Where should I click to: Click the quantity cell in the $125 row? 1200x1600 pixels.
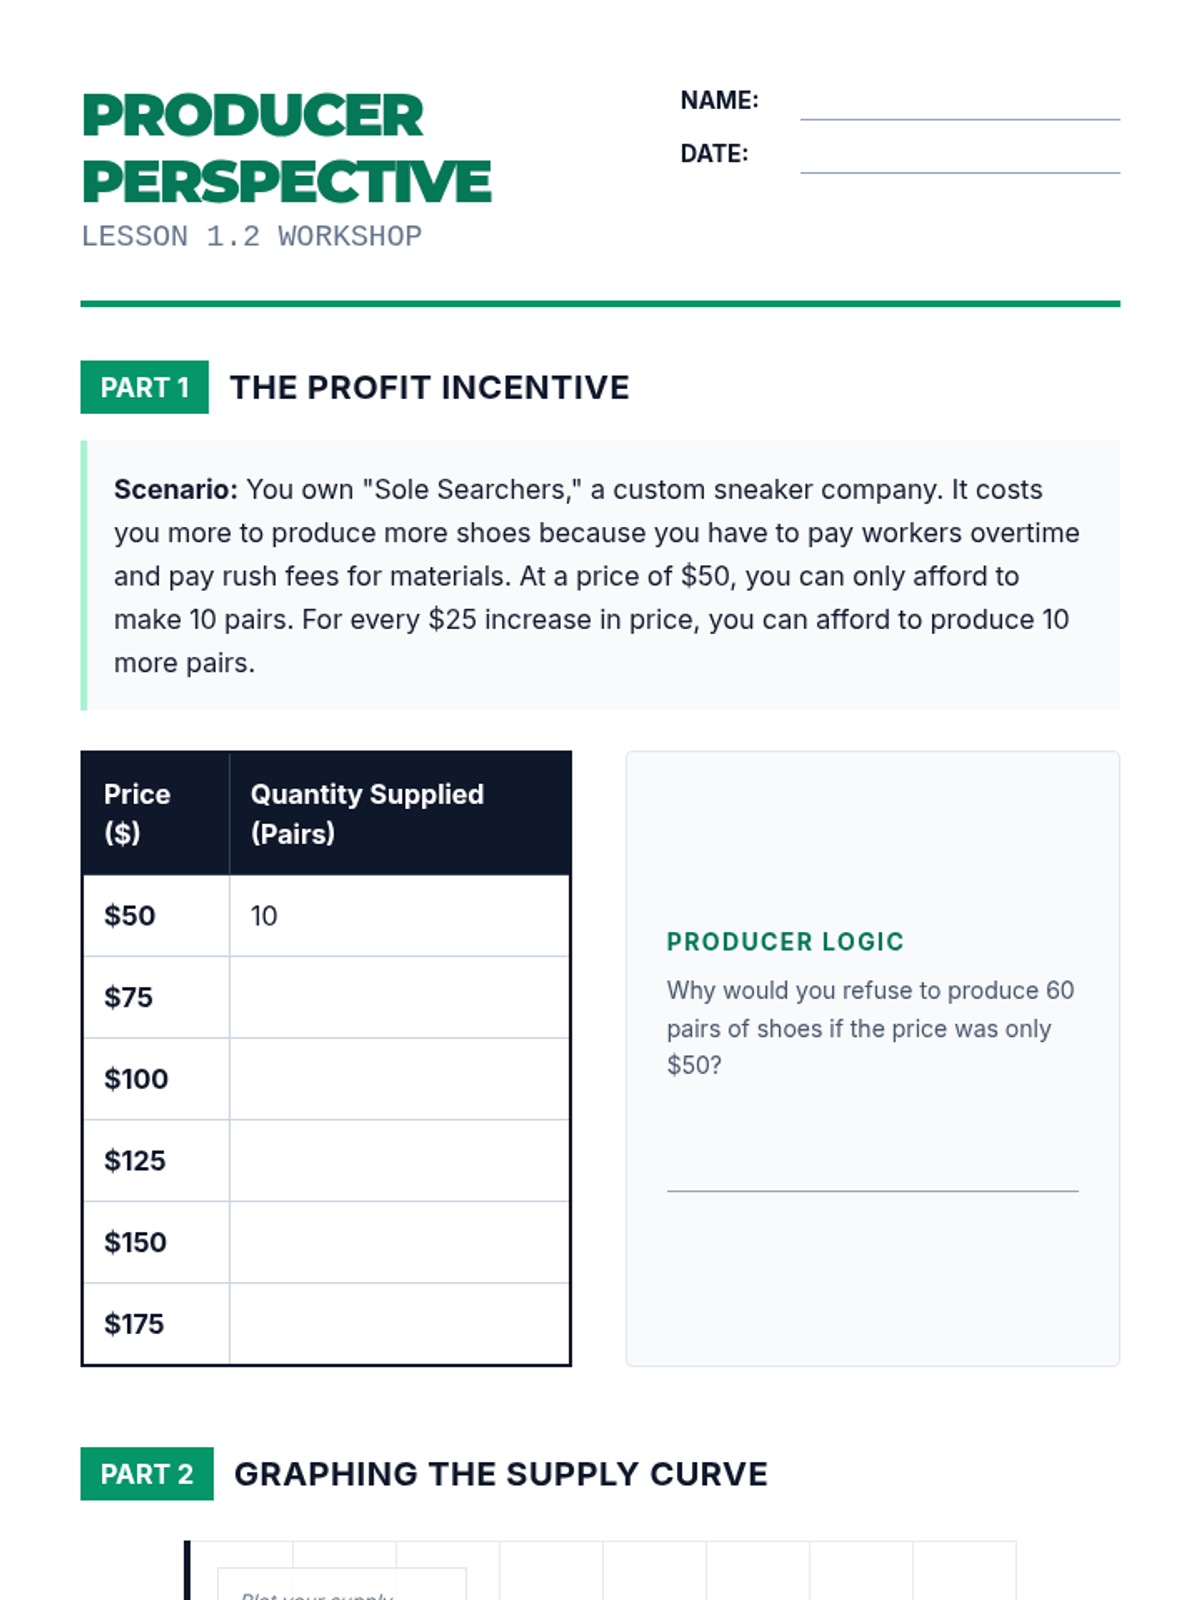point(399,1161)
